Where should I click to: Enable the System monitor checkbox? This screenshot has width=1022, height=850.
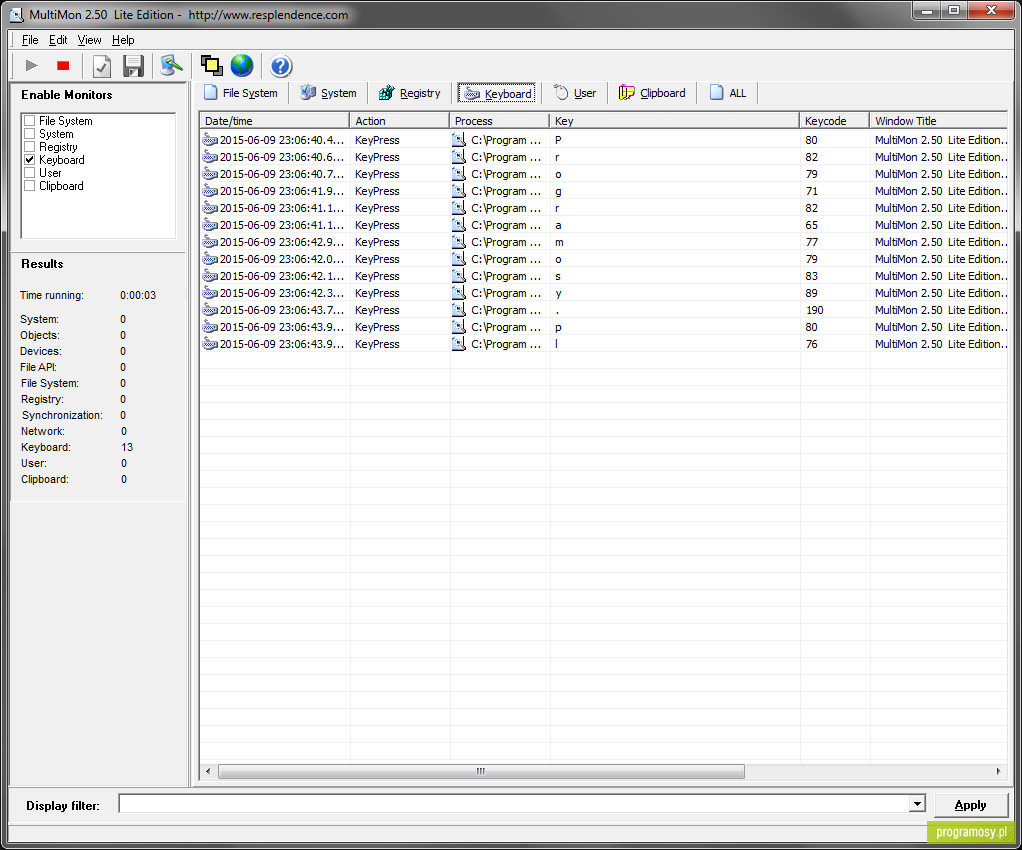29,134
